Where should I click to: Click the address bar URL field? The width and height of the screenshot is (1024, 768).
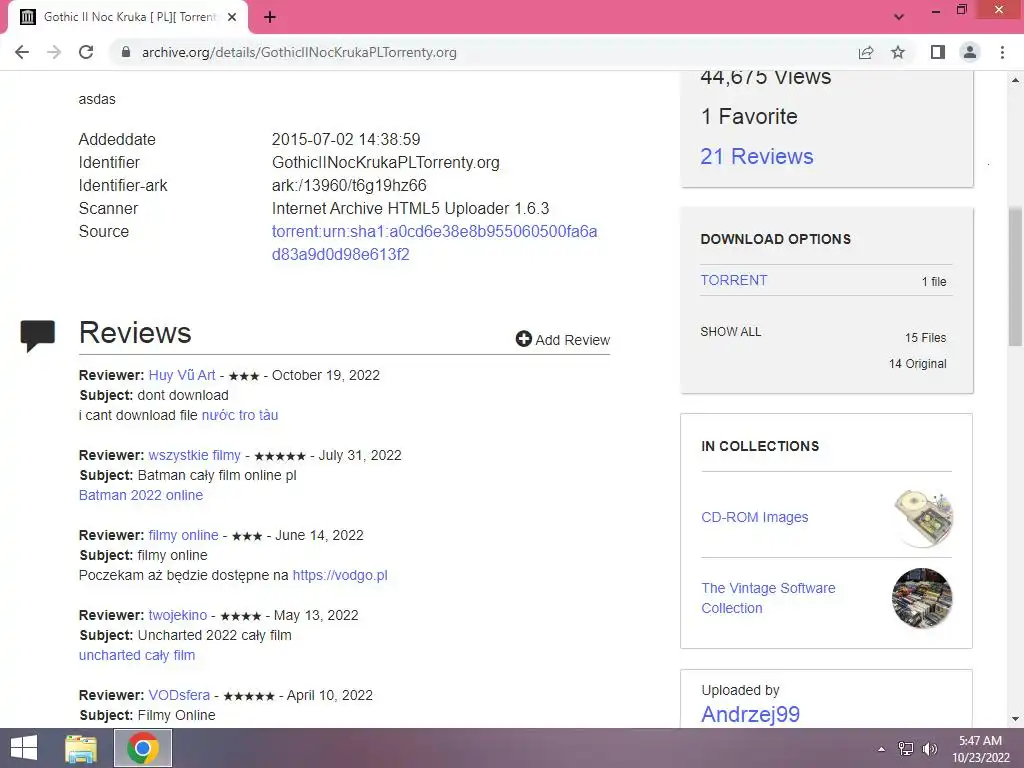pyautogui.click(x=483, y=52)
